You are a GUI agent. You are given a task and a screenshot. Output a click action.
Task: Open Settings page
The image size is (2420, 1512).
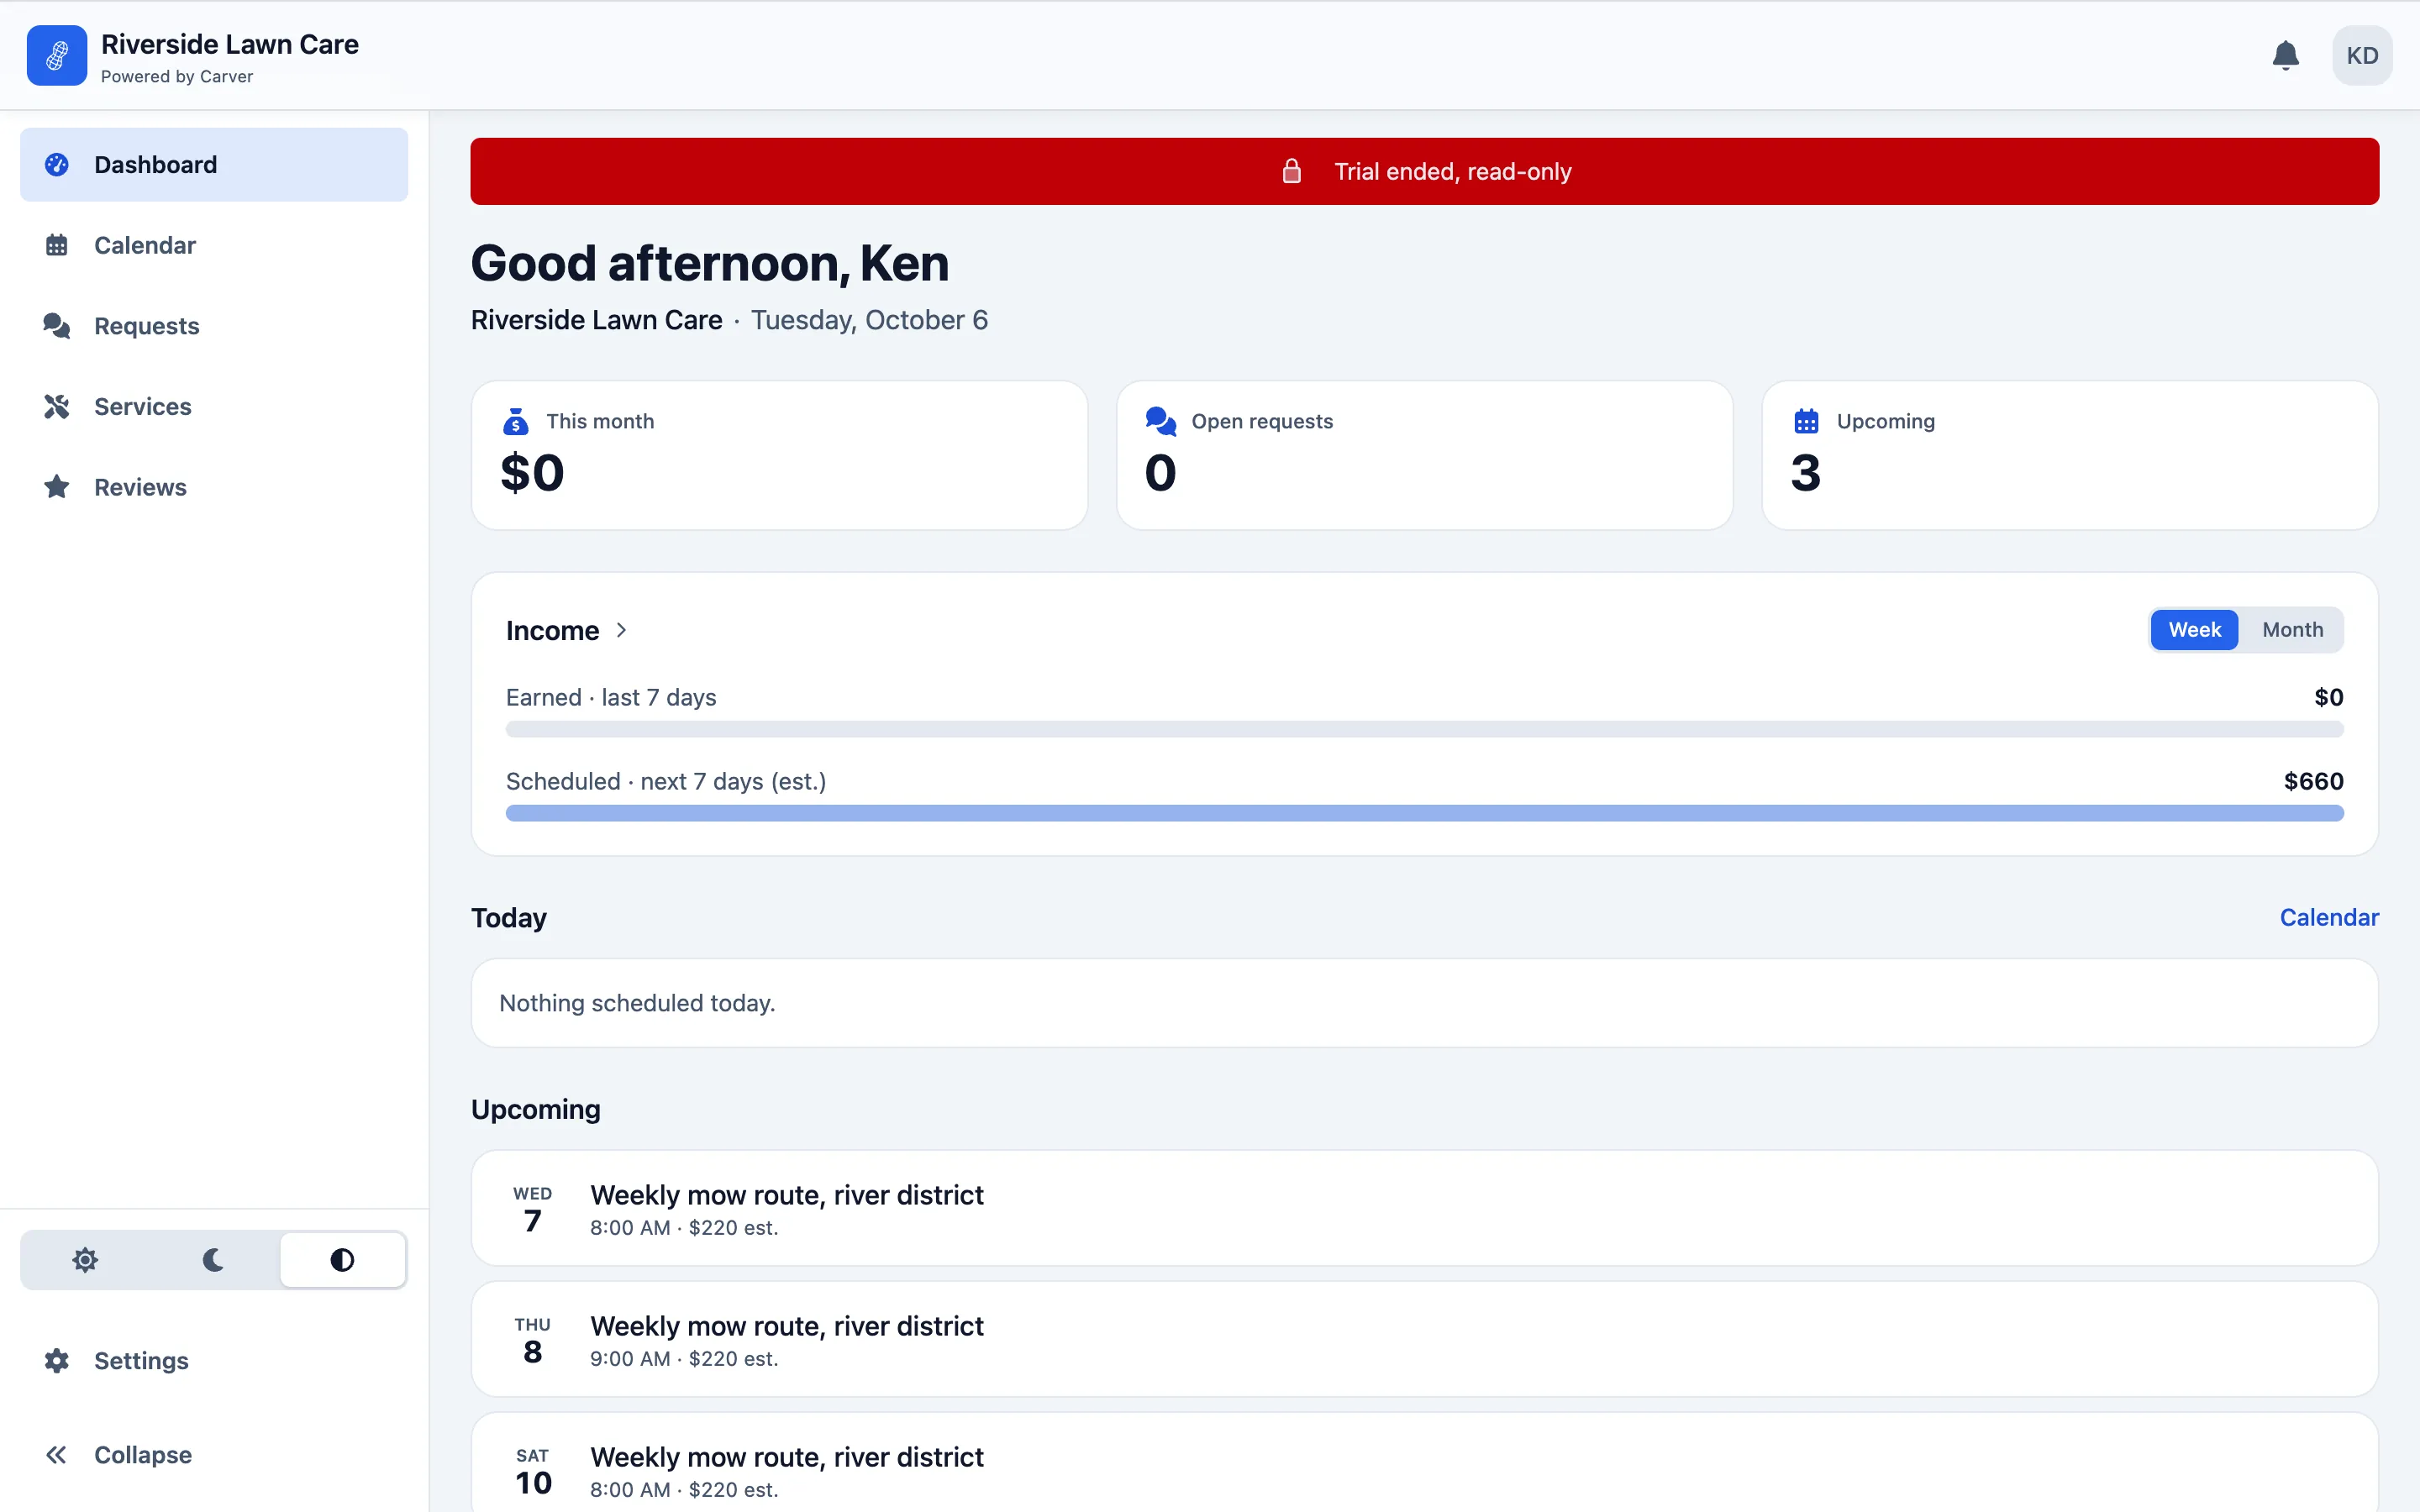click(x=214, y=1361)
